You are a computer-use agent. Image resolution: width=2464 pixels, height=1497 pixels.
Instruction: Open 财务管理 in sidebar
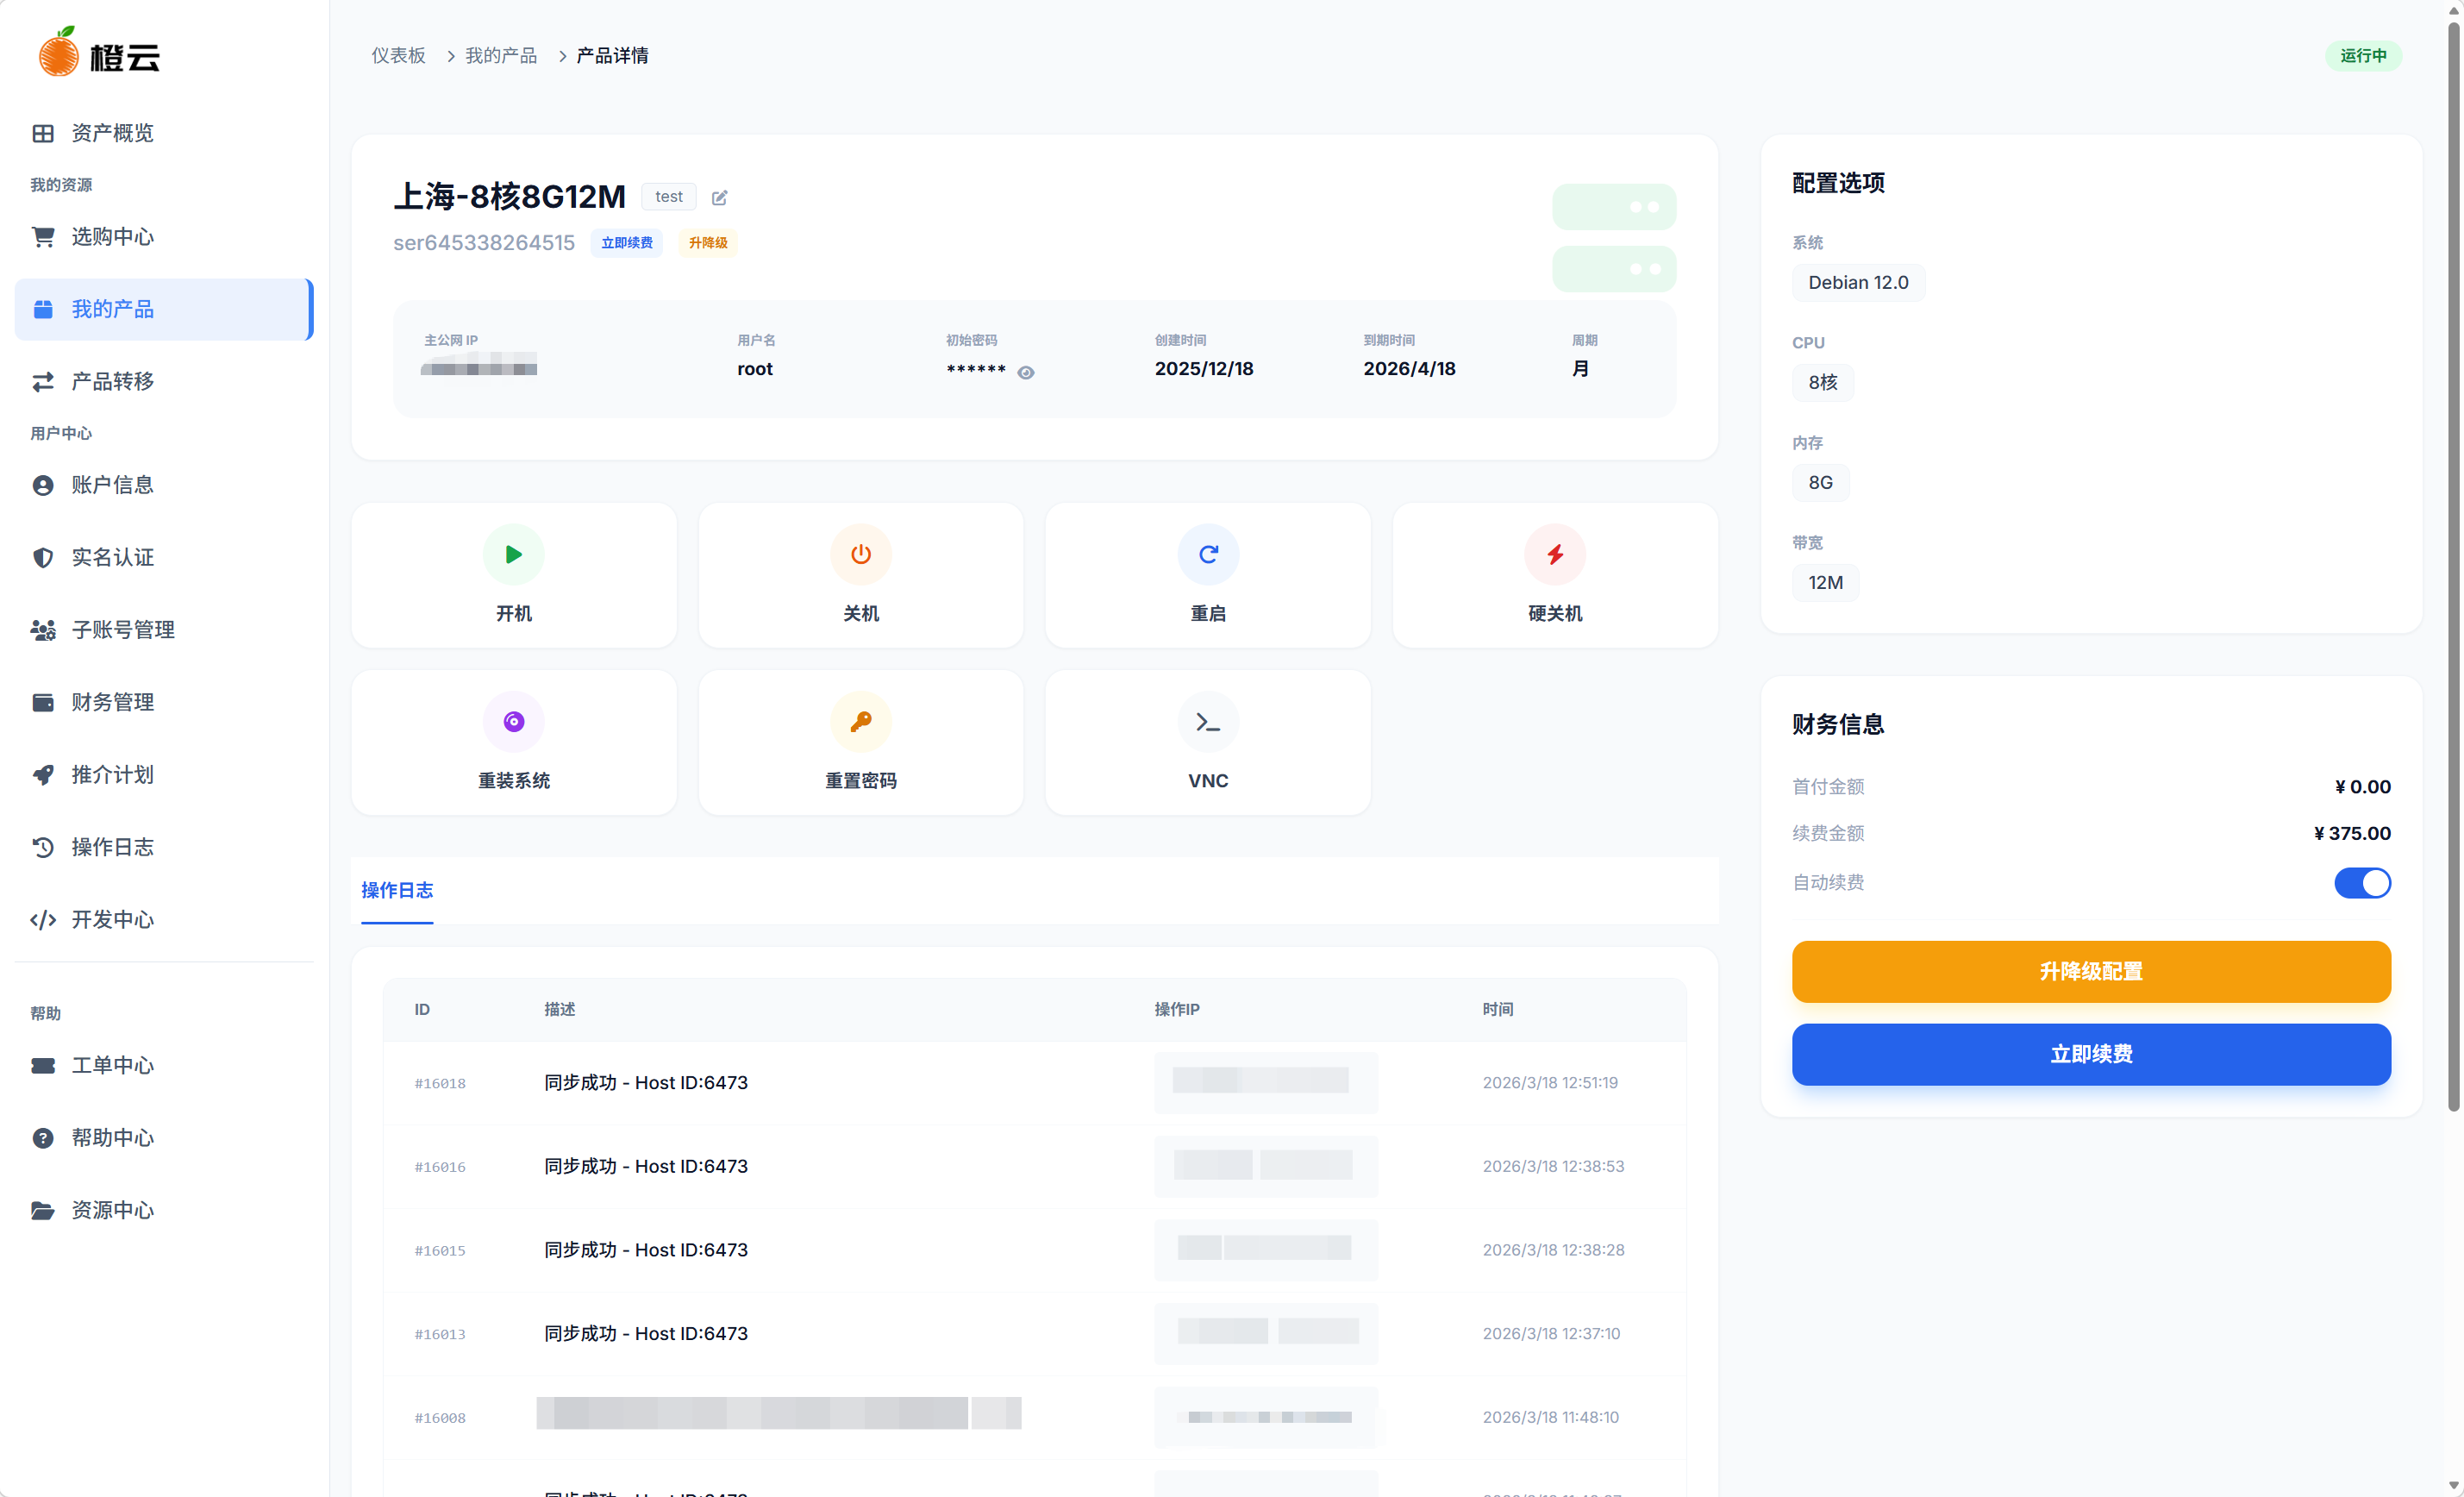point(112,702)
